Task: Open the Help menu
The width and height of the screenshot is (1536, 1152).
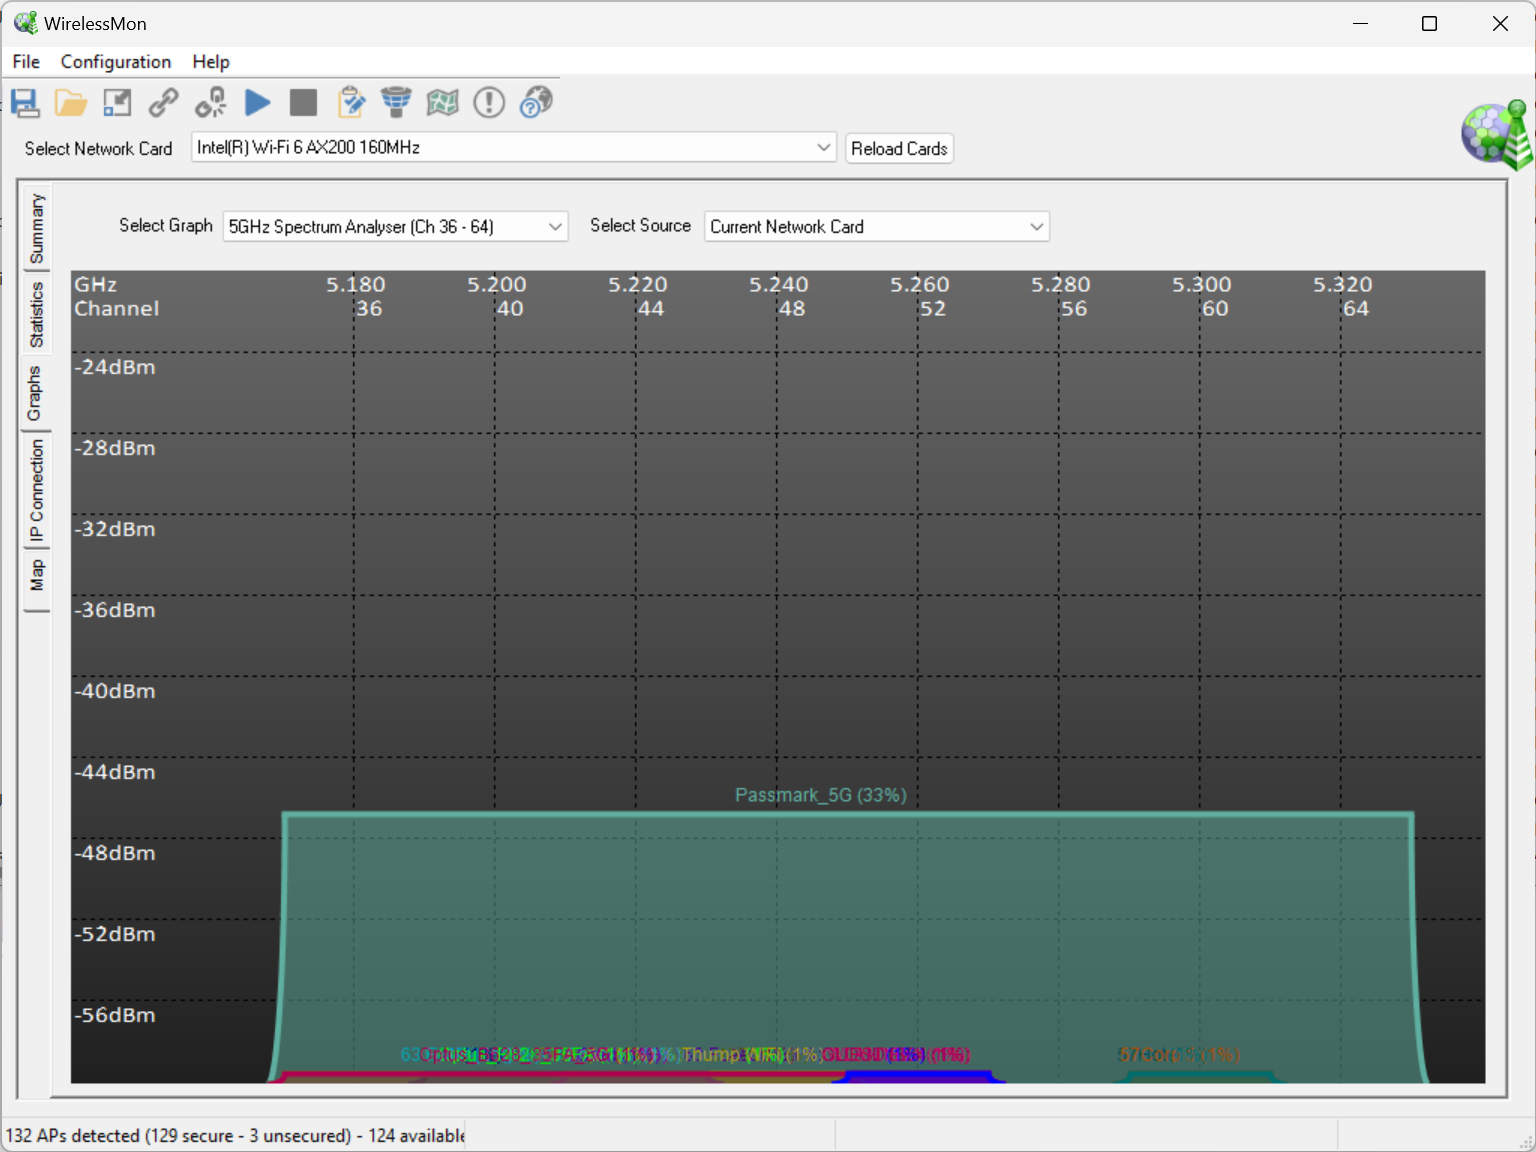Action: (x=211, y=62)
